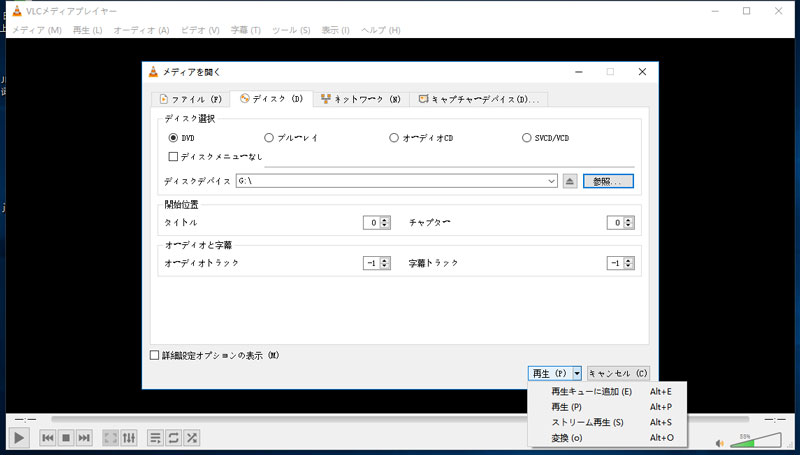Click the キャンセル (C) button
This screenshot has height=455, width=800.
(618, 373)
